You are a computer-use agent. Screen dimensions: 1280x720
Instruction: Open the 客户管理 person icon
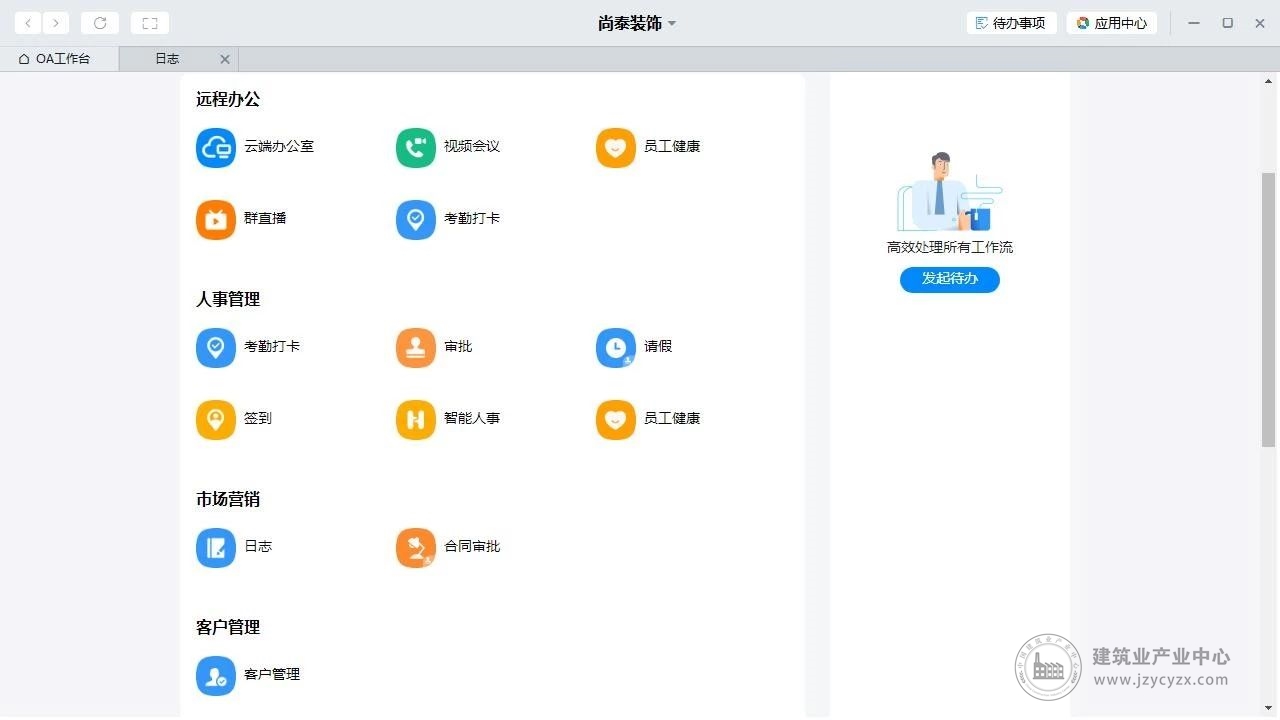(216, 676)
